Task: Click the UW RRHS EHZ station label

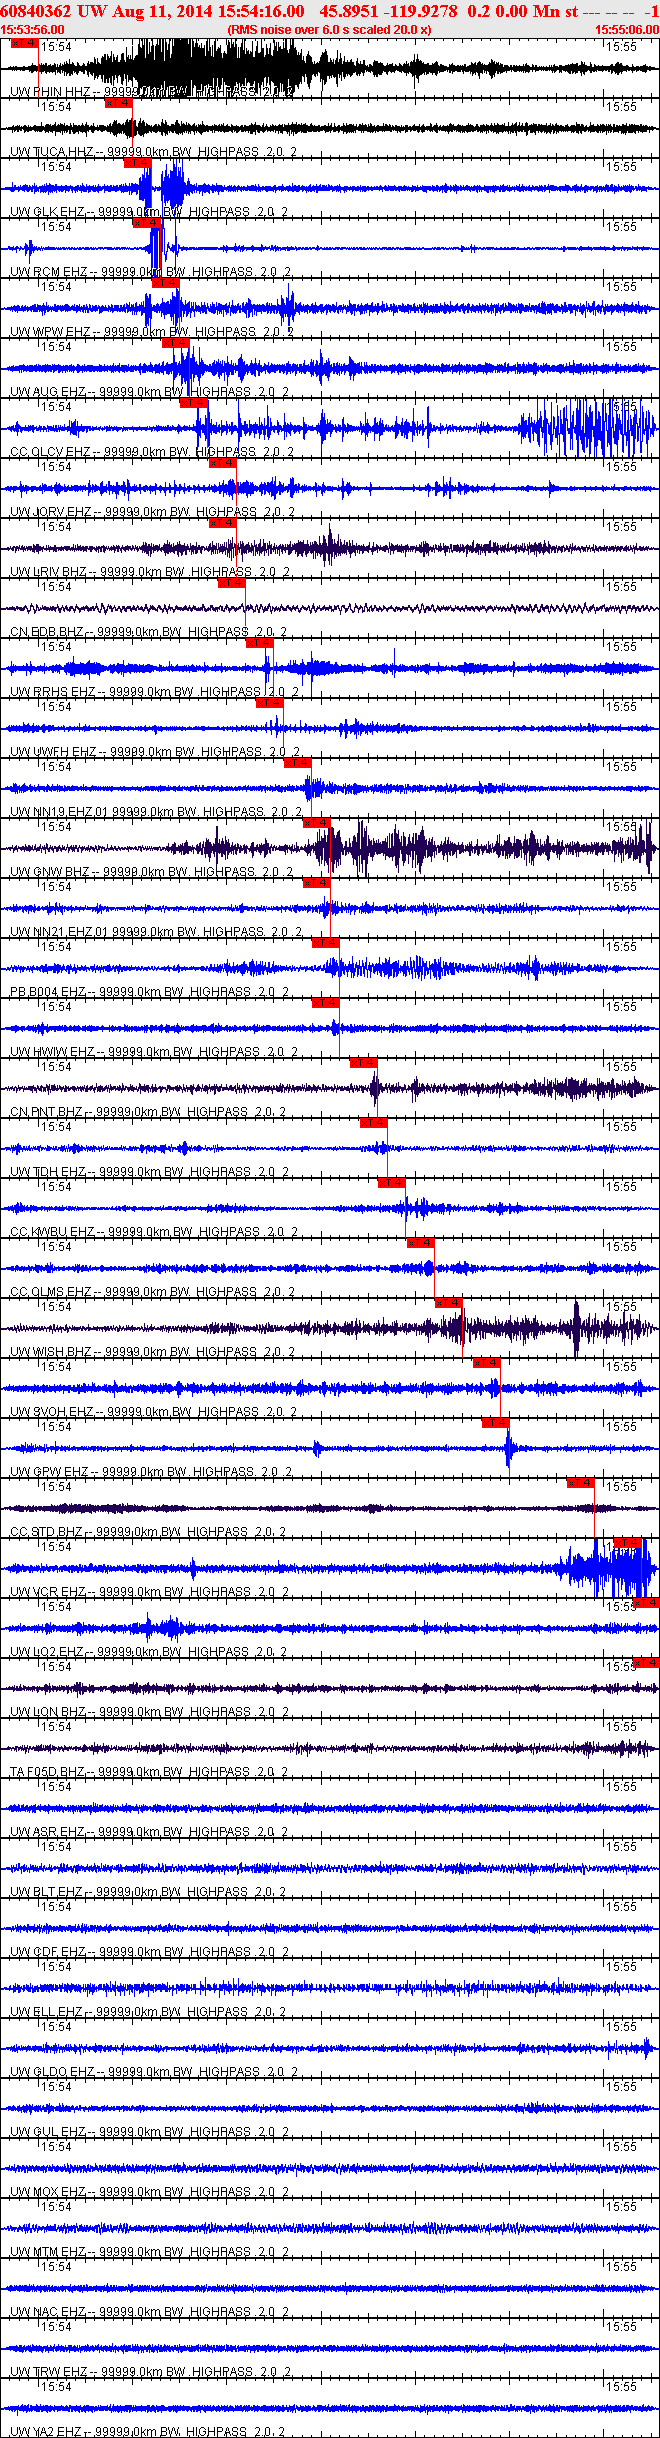Action: pos(154,692)
